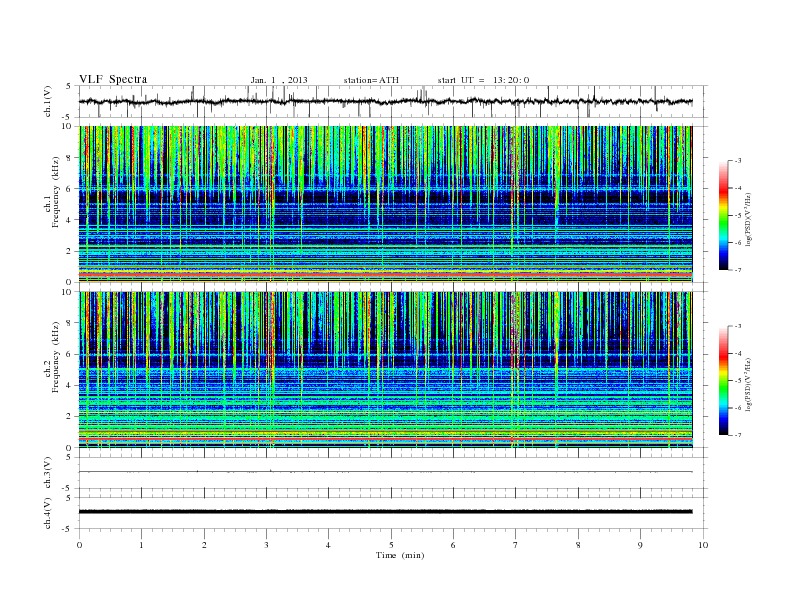
Task: Click the time axis tick label "10"
Action: point(703,545)
